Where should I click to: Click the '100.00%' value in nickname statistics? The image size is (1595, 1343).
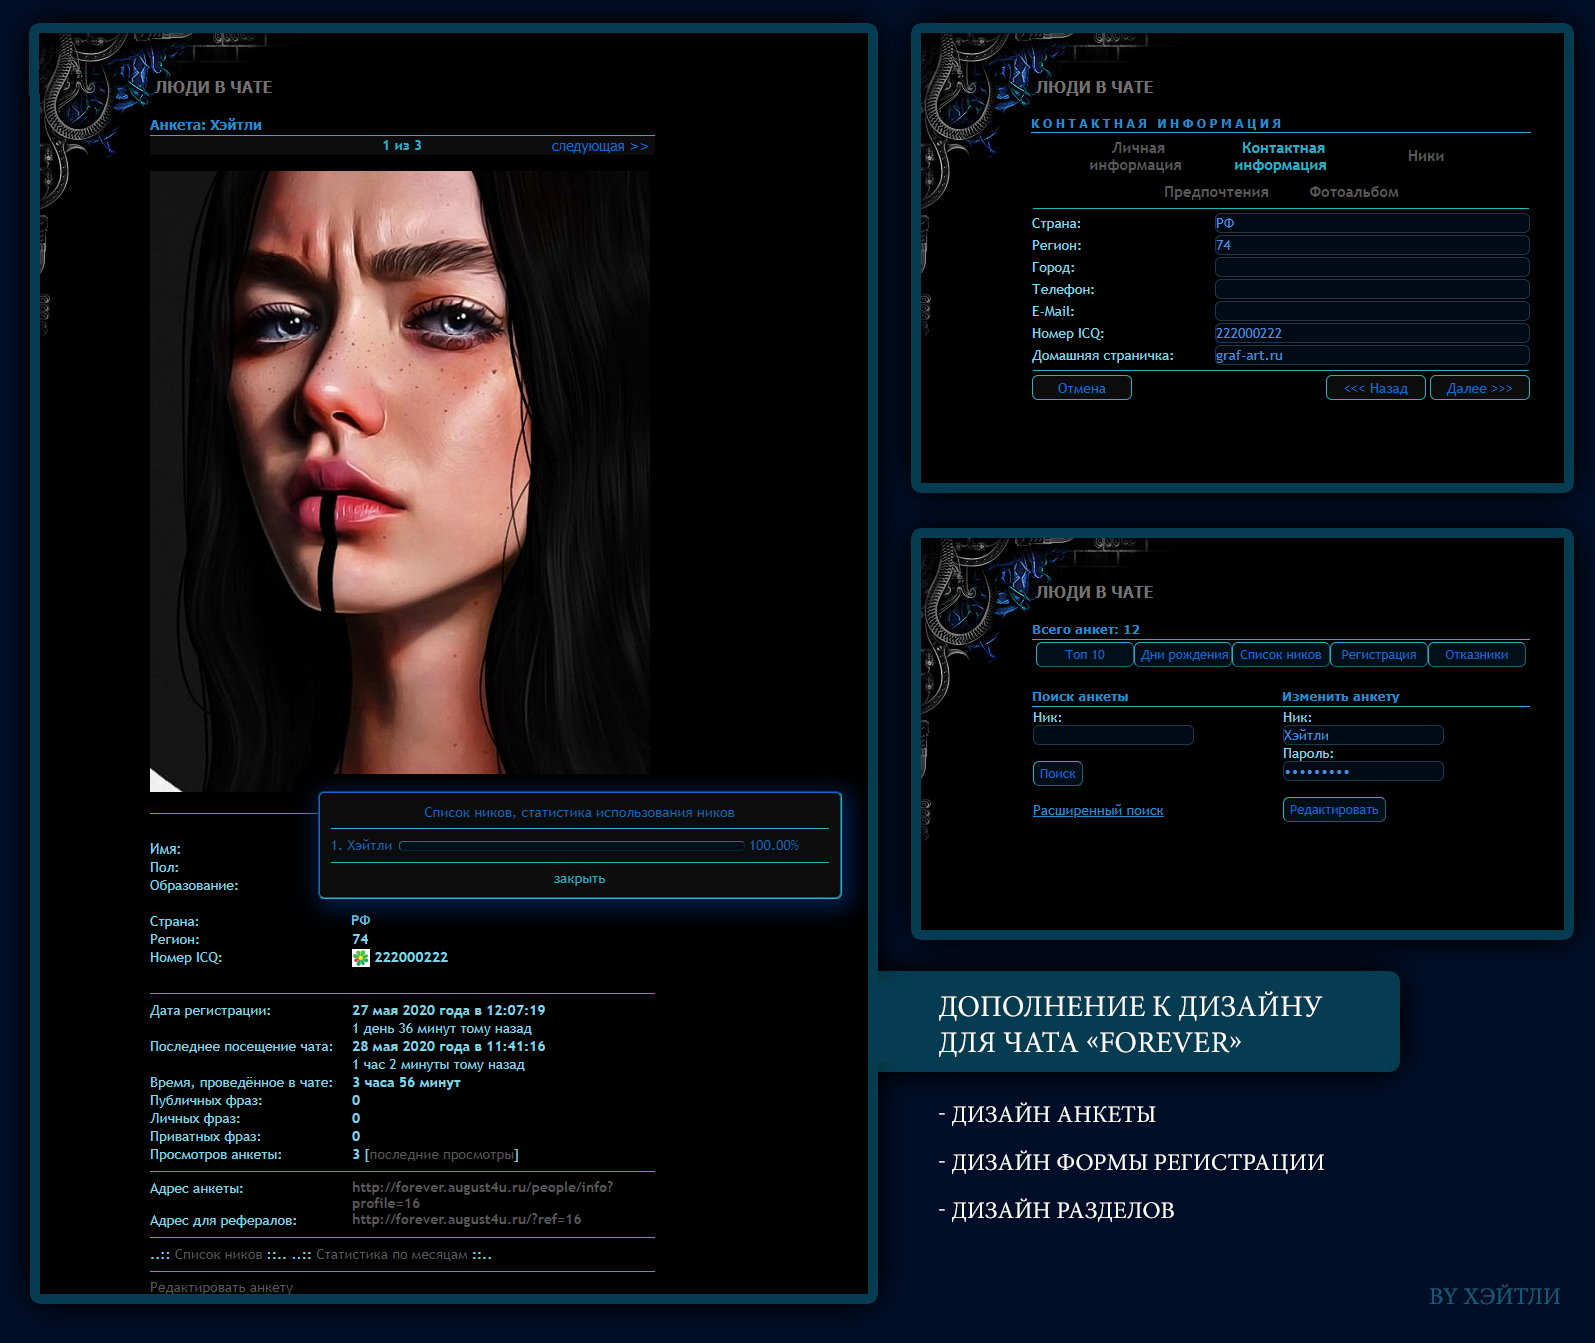coord(774,846)
